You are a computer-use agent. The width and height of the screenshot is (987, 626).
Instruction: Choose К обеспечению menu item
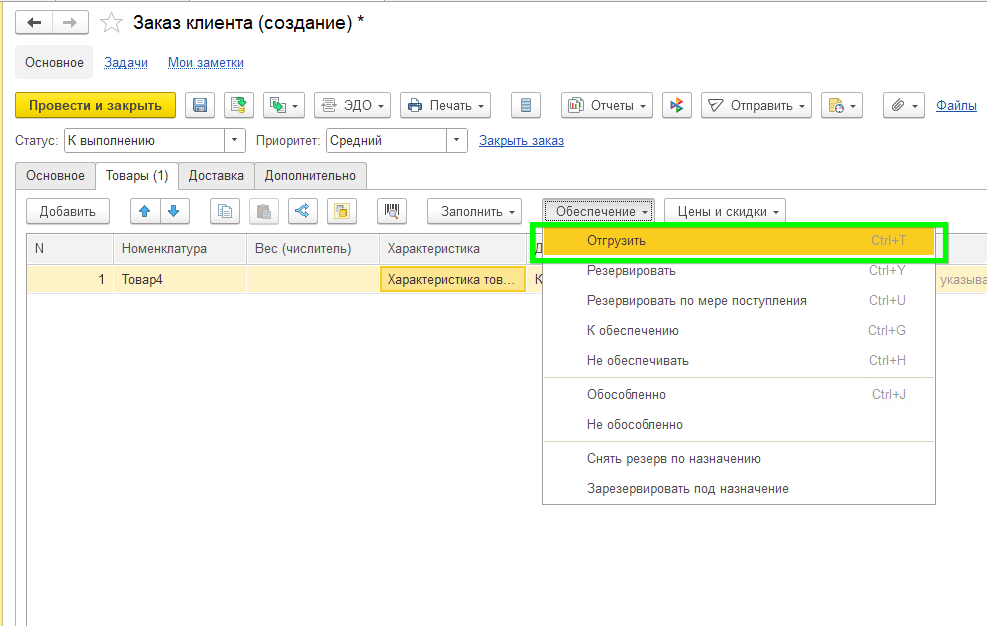(x=739, y=331)
